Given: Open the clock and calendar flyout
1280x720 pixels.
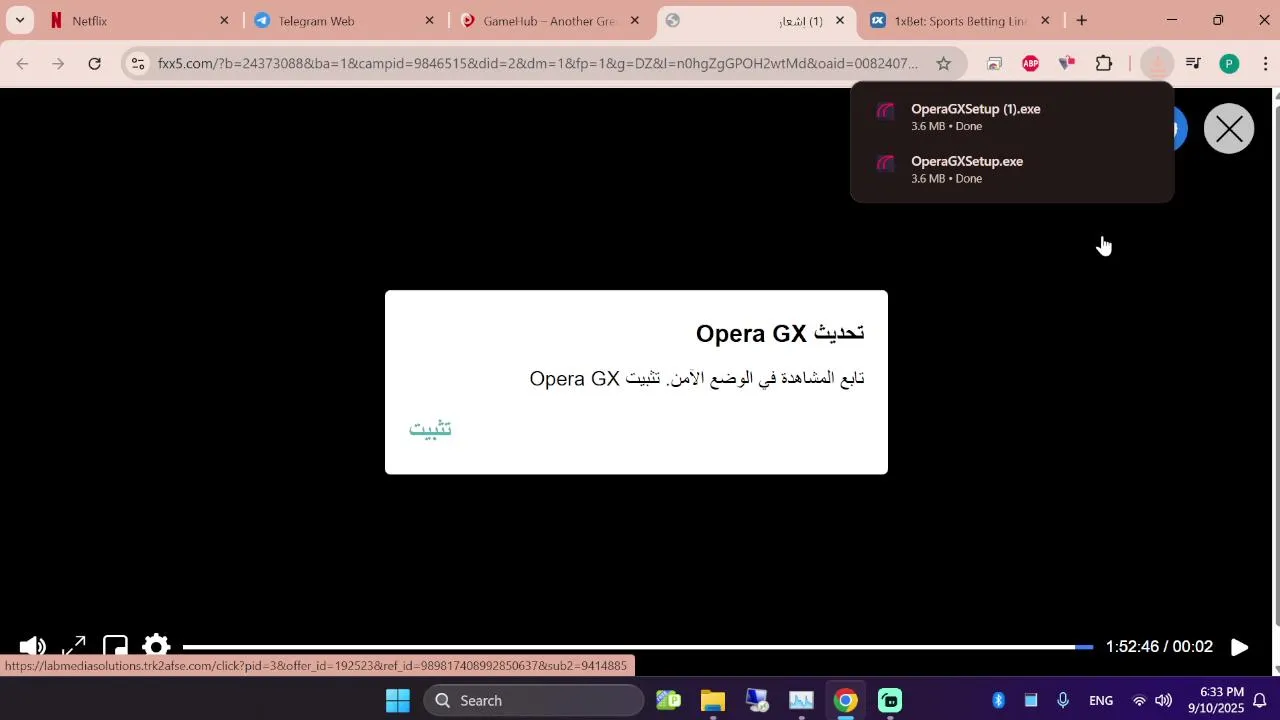Looking at the screenshot, I should click(1215, 700).
